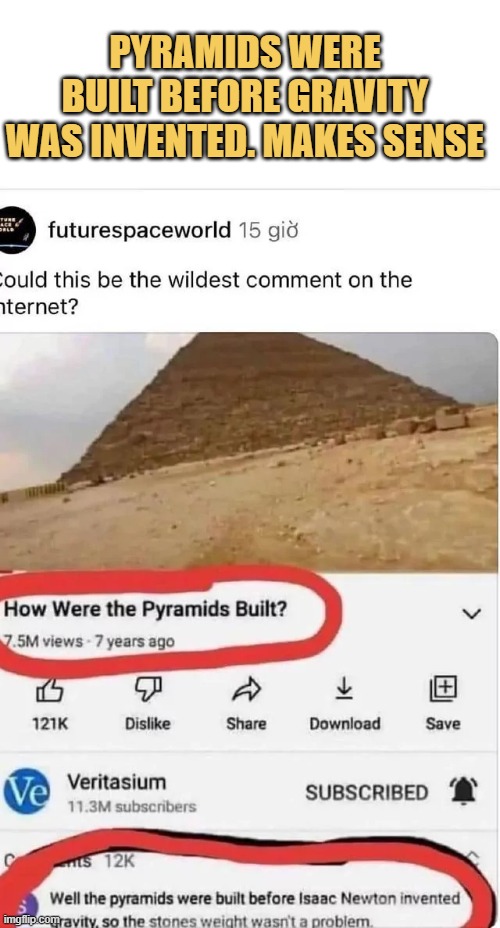This screenshot has width=500, height=928.
Task: Click the thumbs-up like icon
Action: 50,690
